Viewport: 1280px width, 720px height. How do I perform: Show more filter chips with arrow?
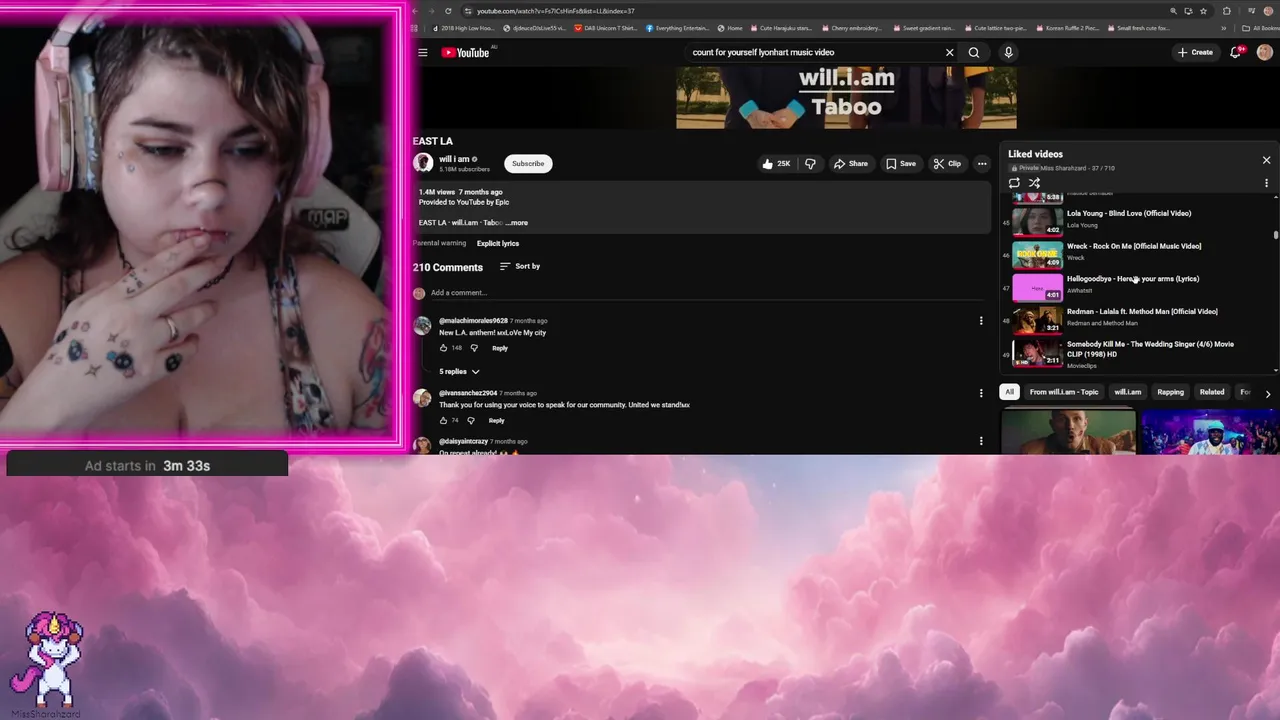(x=1267, y=393)
